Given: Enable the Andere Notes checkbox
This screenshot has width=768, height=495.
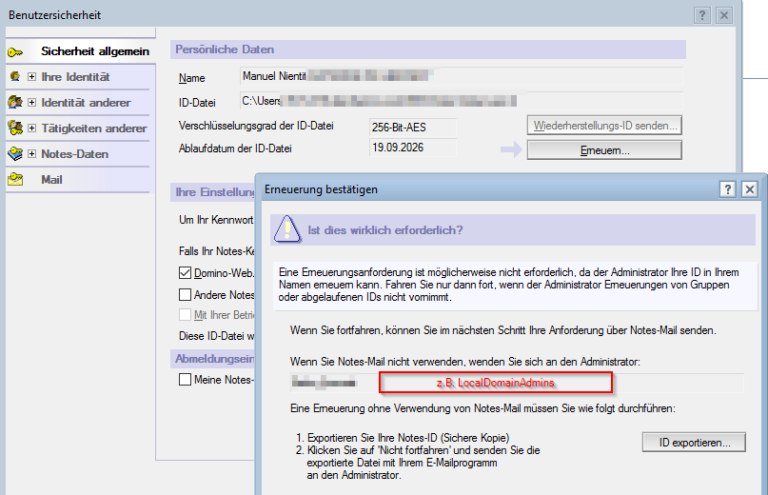Looking at the screenshot, I should tap(185, 294).
